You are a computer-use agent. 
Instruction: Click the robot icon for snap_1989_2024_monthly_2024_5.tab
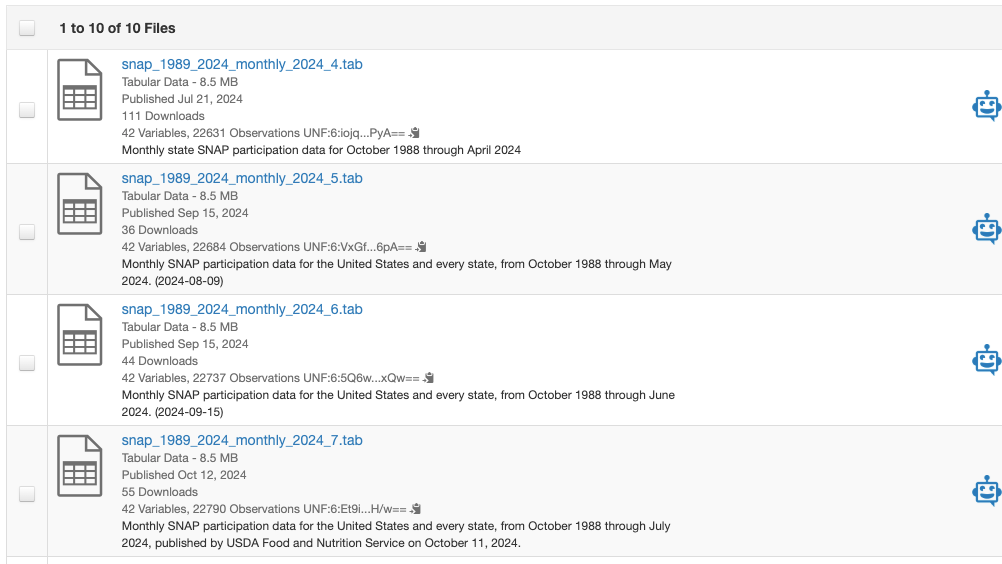click(x=986, y=229)
